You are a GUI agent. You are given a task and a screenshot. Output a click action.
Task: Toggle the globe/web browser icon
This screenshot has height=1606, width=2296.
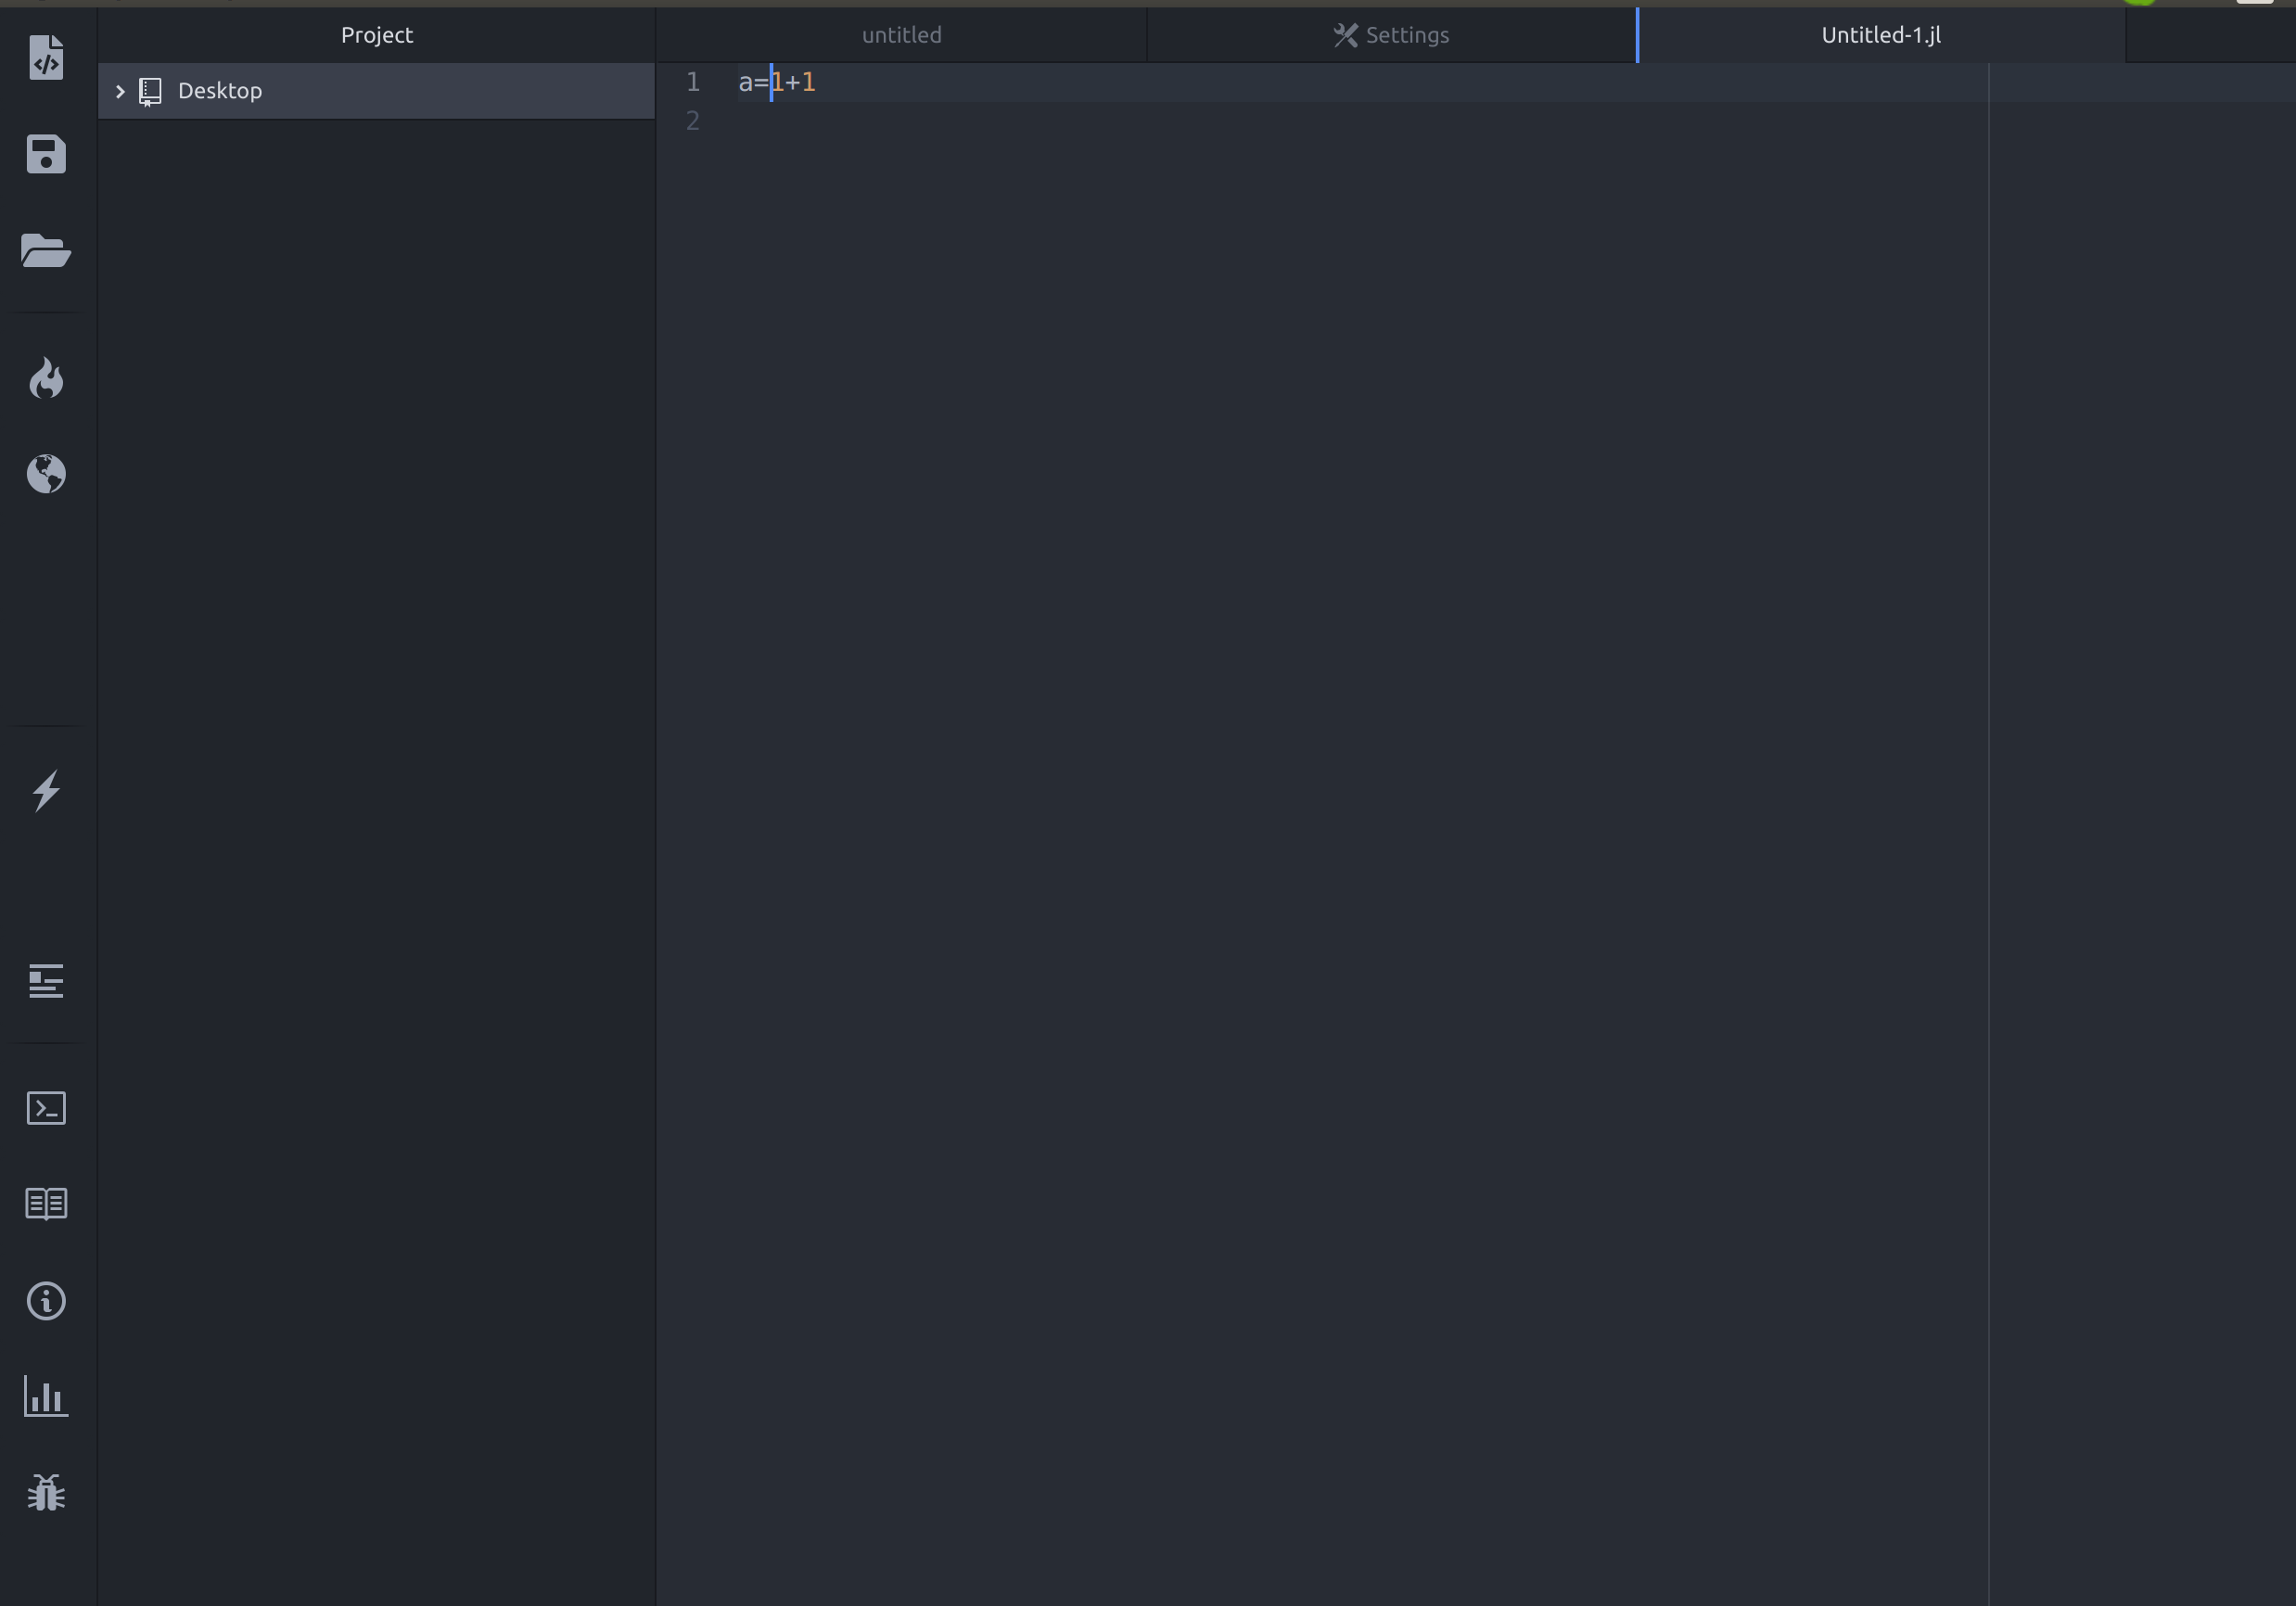point(47,475)
